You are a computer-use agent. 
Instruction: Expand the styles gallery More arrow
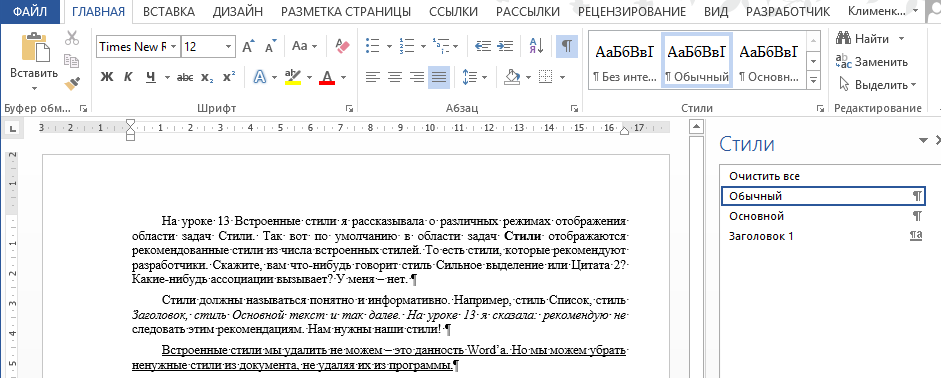click(x=814, y=80)
